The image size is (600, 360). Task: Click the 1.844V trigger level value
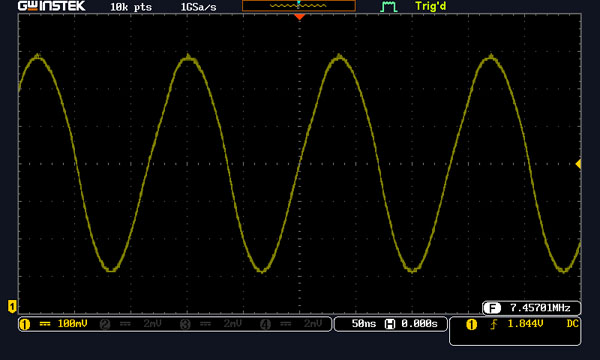[525, 324]
